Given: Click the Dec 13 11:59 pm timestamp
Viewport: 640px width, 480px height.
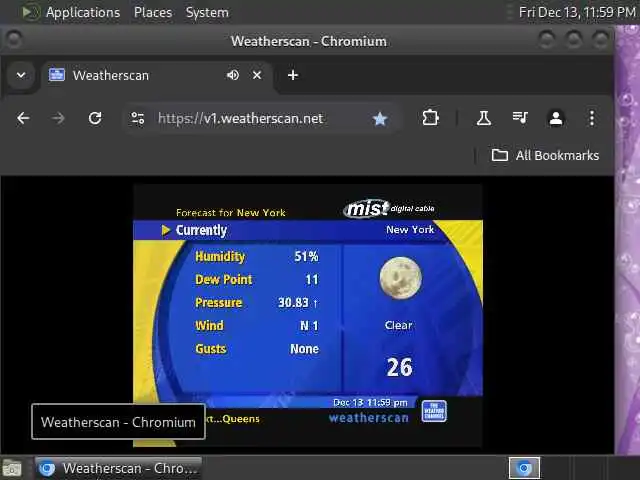Looking at the screenshot, I should click(x=370, y=403).
